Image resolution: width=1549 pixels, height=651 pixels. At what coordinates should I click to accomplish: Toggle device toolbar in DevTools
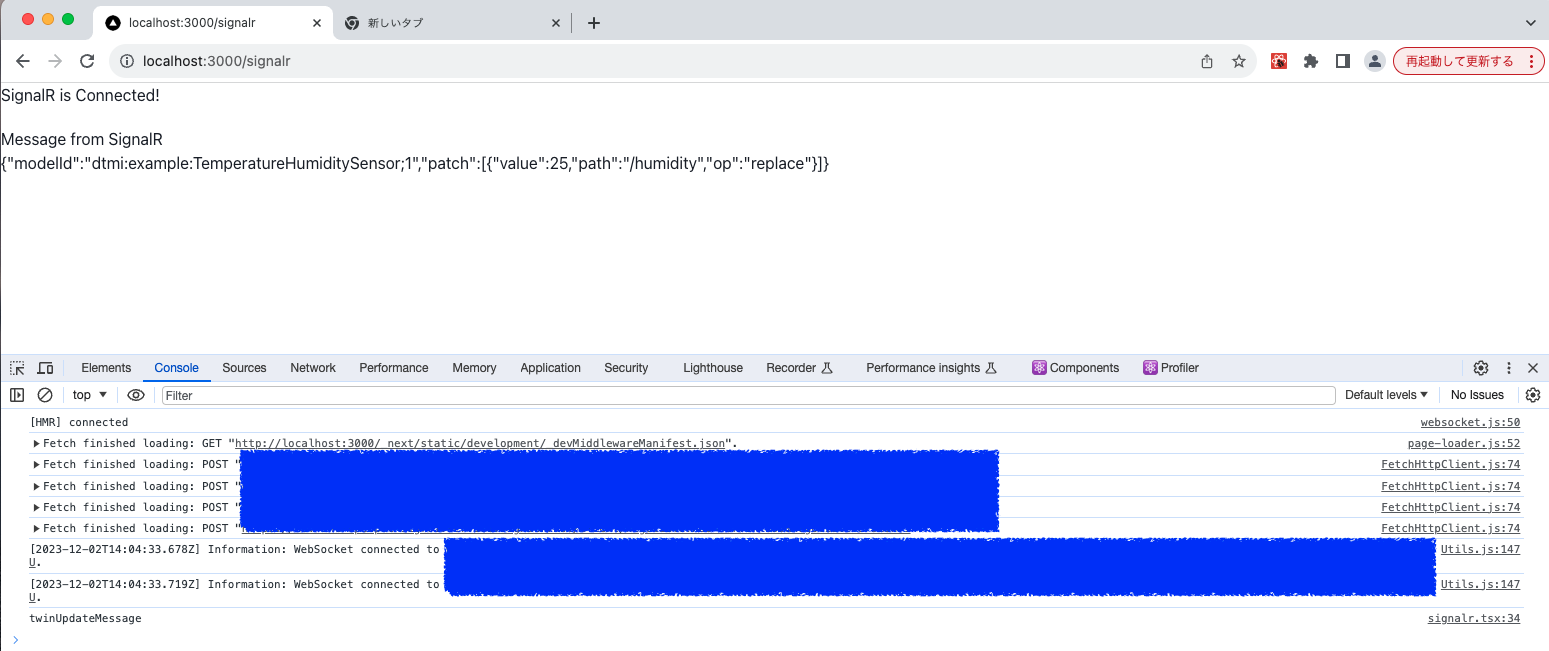(45, 368)
